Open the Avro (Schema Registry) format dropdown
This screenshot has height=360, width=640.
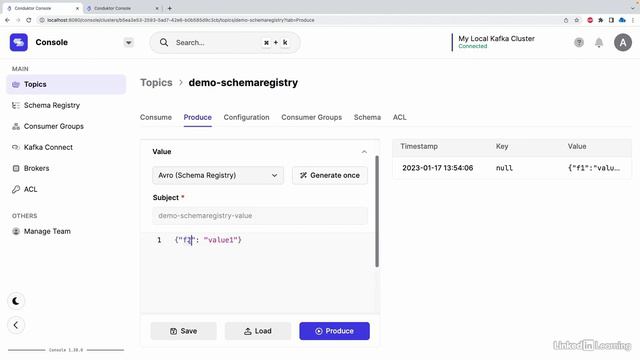click(x=218, y=176)
